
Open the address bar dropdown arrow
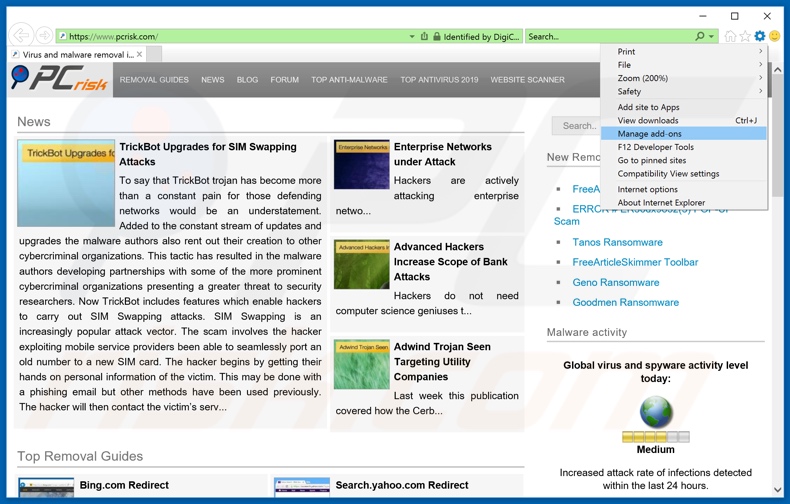(412, 36)
